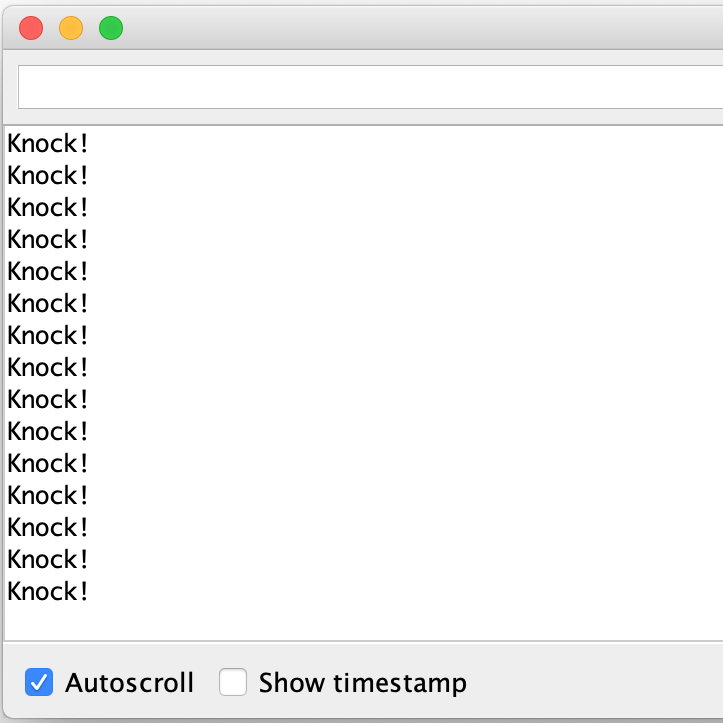Viewport: 723px width, 723px height.
Task: Click the sixth Knock! line in output
Action: click(47, 303)
